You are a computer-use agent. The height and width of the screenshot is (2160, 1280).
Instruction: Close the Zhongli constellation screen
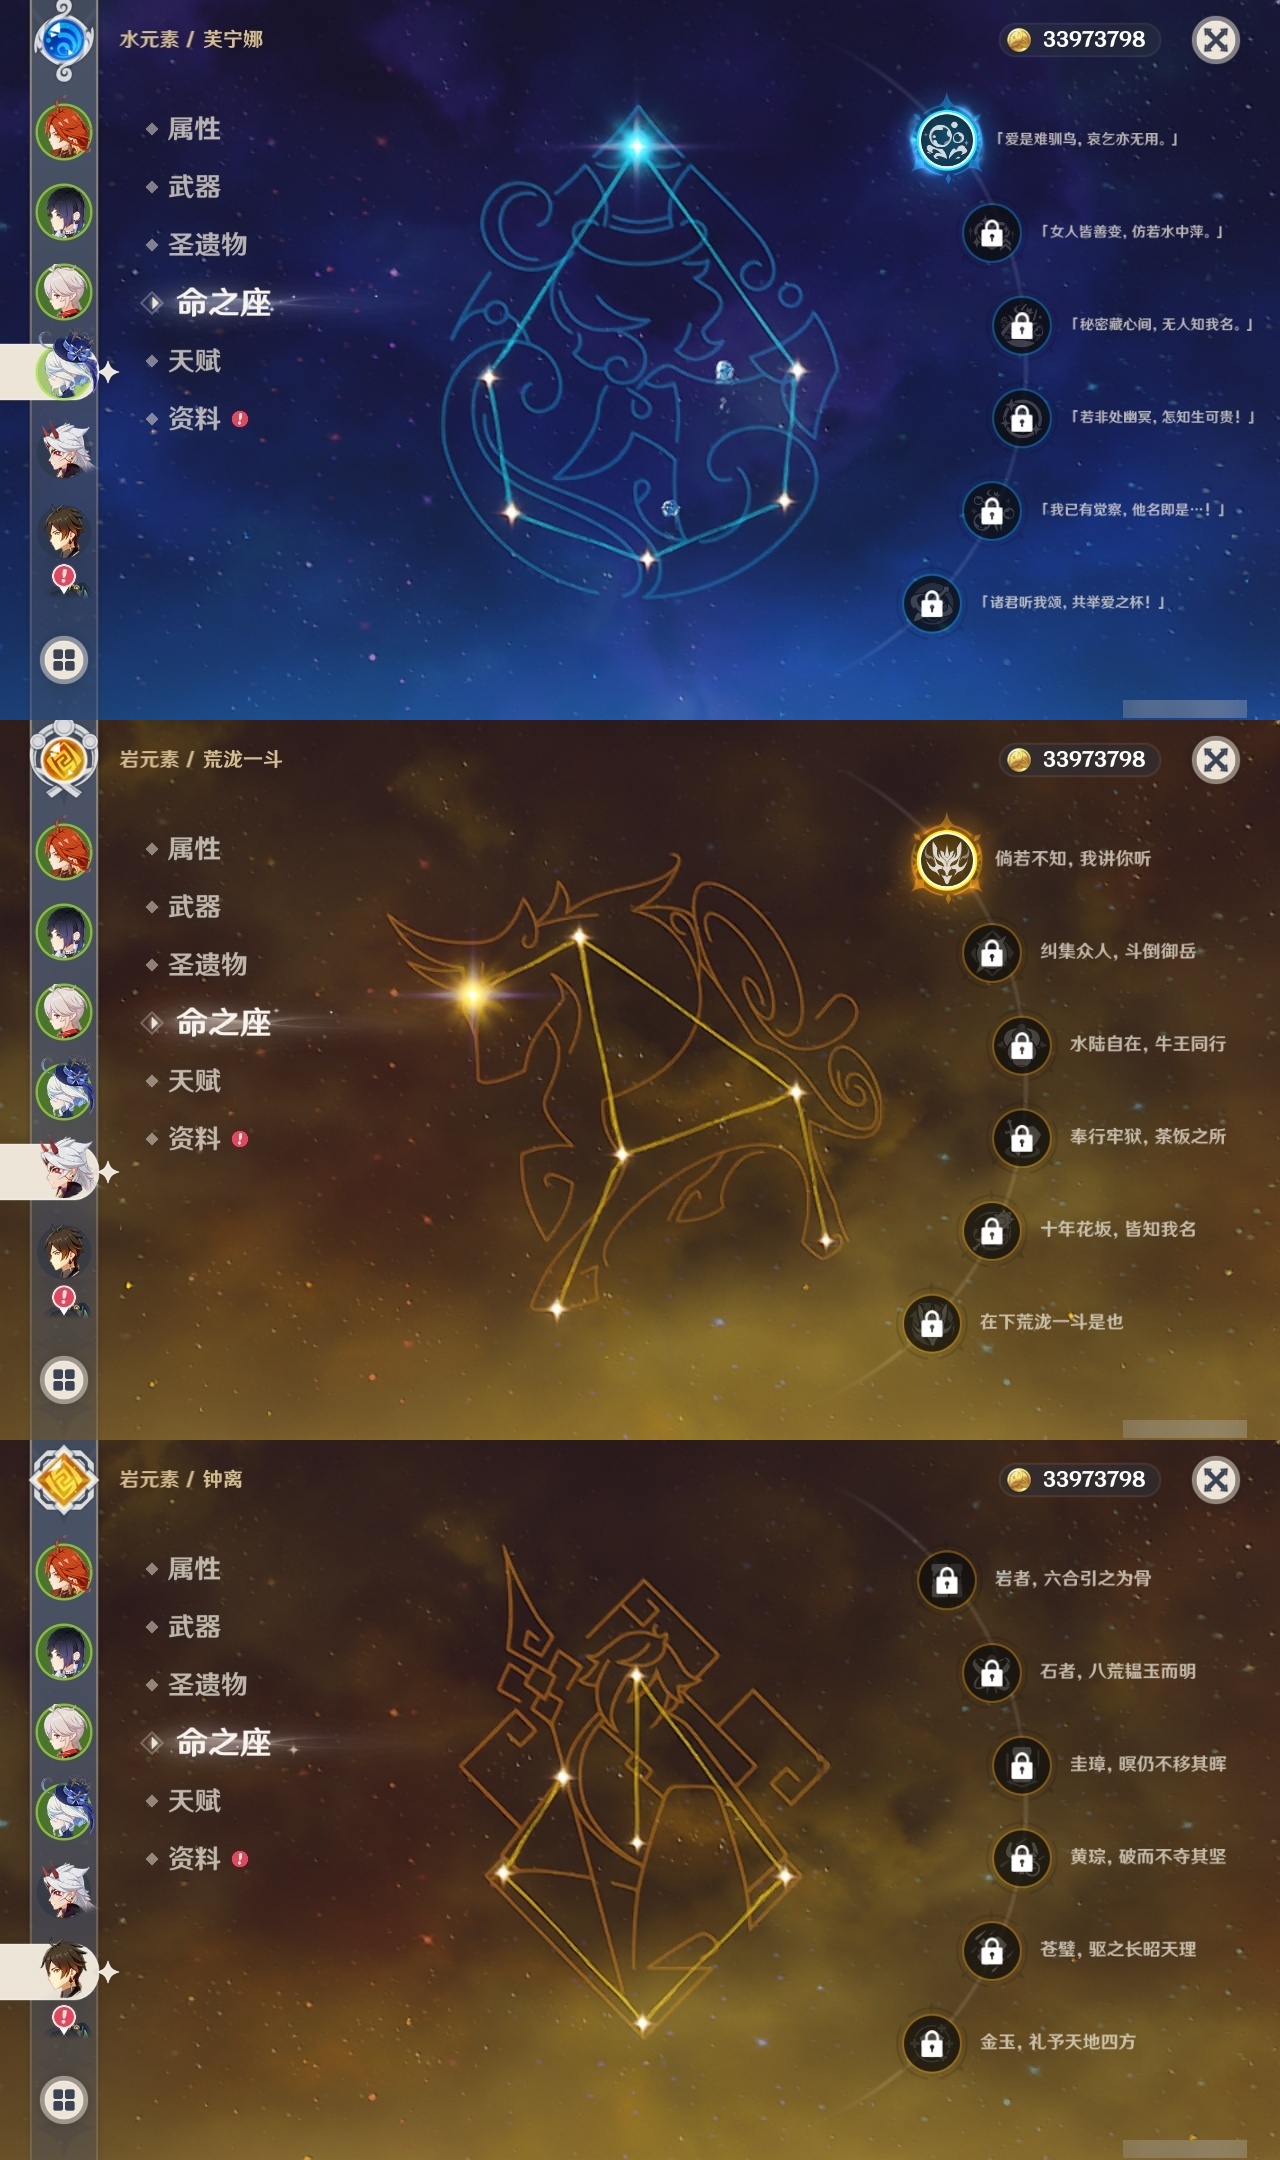coord(1216,1480)
